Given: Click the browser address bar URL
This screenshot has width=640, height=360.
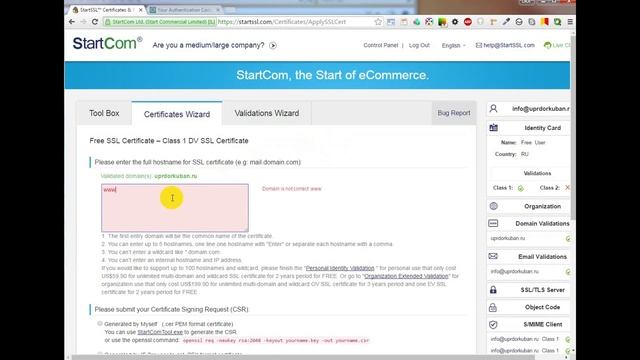Looking at the screenshot, I should click(x=282, y=22).
